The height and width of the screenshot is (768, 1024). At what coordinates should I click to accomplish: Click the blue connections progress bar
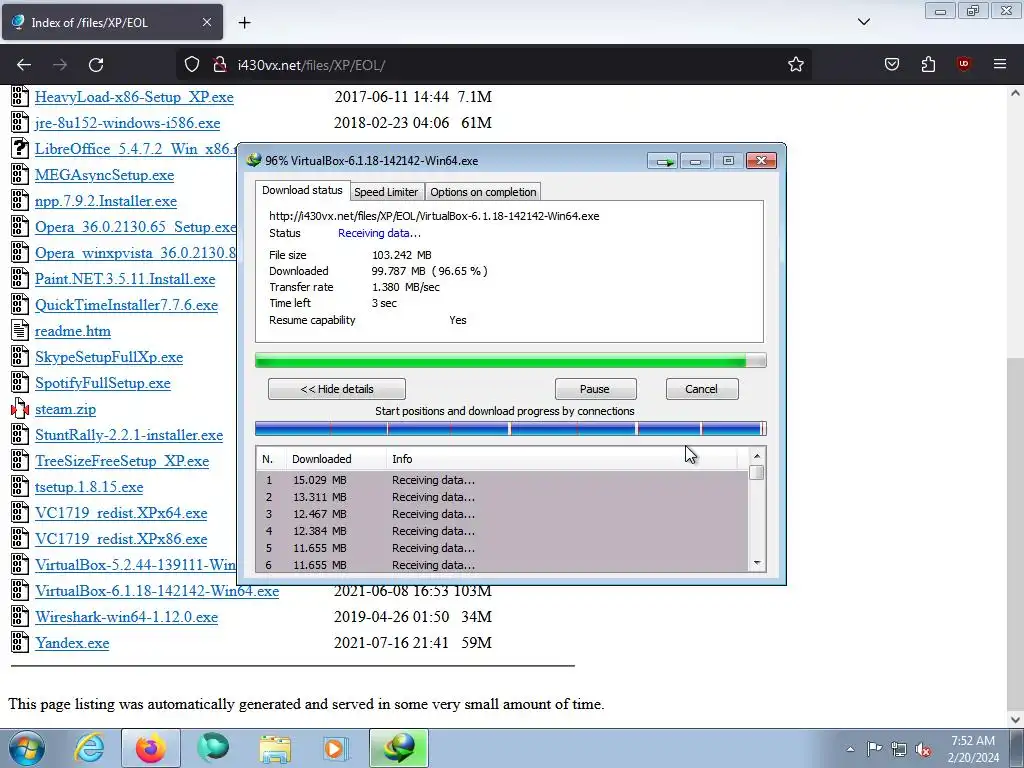coord(510,429)
